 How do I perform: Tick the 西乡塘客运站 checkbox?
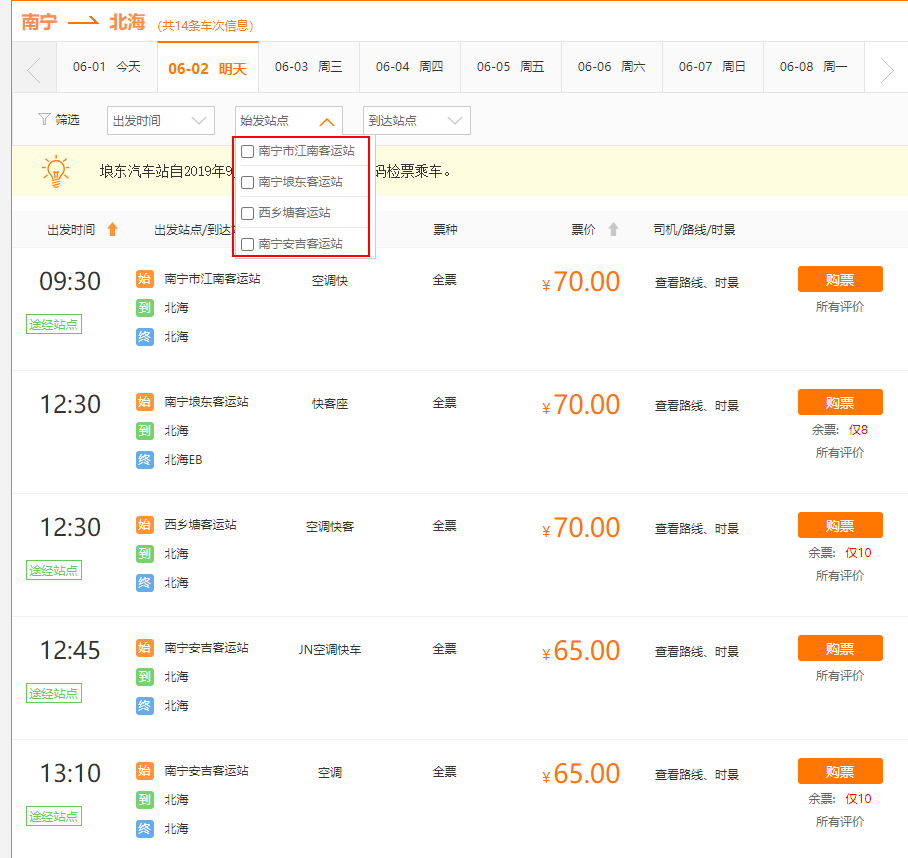(x=248, y=213)
